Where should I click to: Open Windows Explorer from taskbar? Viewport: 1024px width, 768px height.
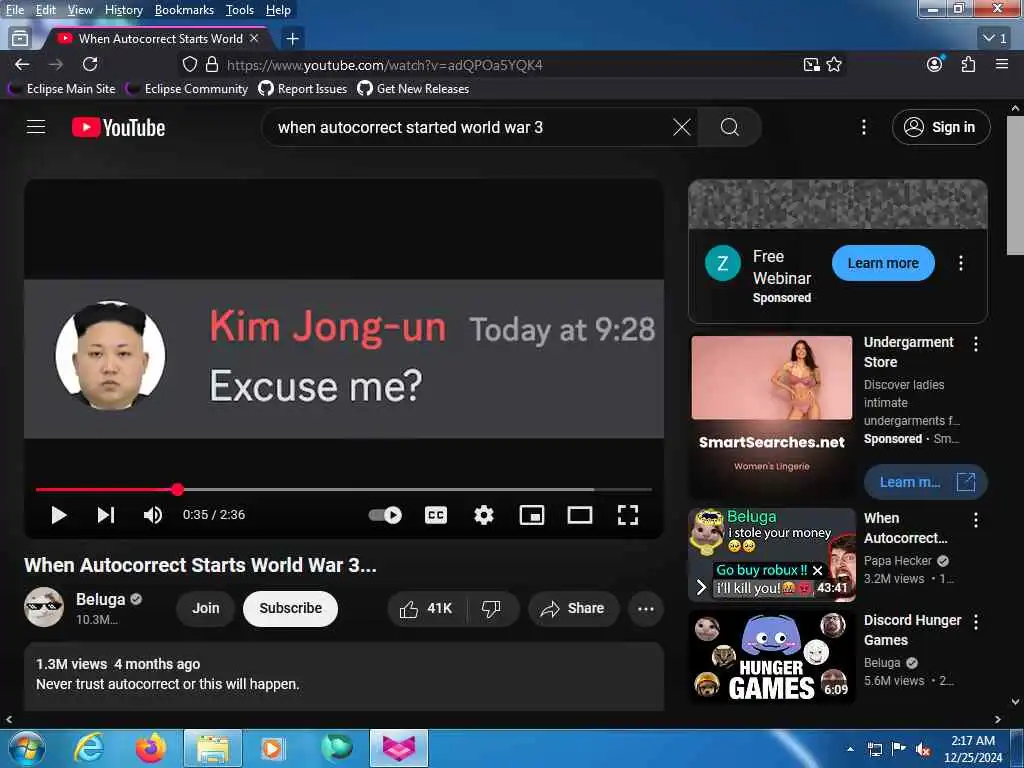pyautogui.click(x=213, y=748)
